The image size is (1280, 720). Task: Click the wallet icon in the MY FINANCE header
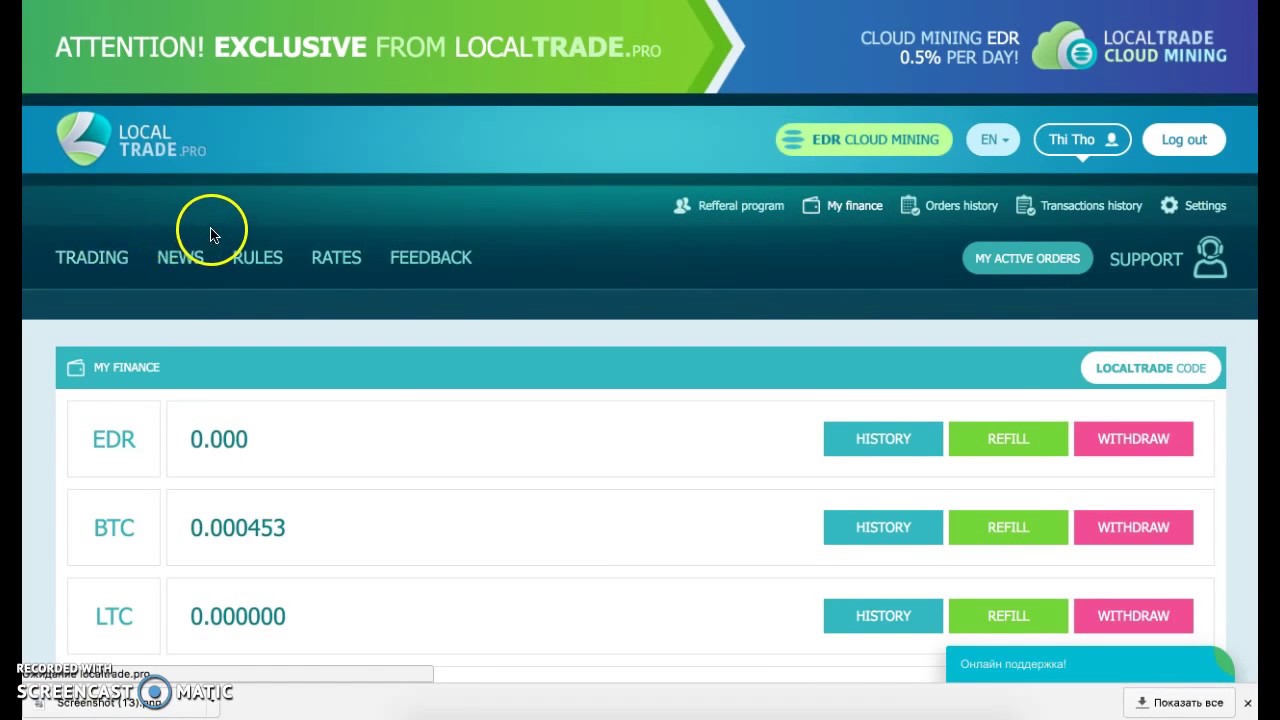(75, 368)
